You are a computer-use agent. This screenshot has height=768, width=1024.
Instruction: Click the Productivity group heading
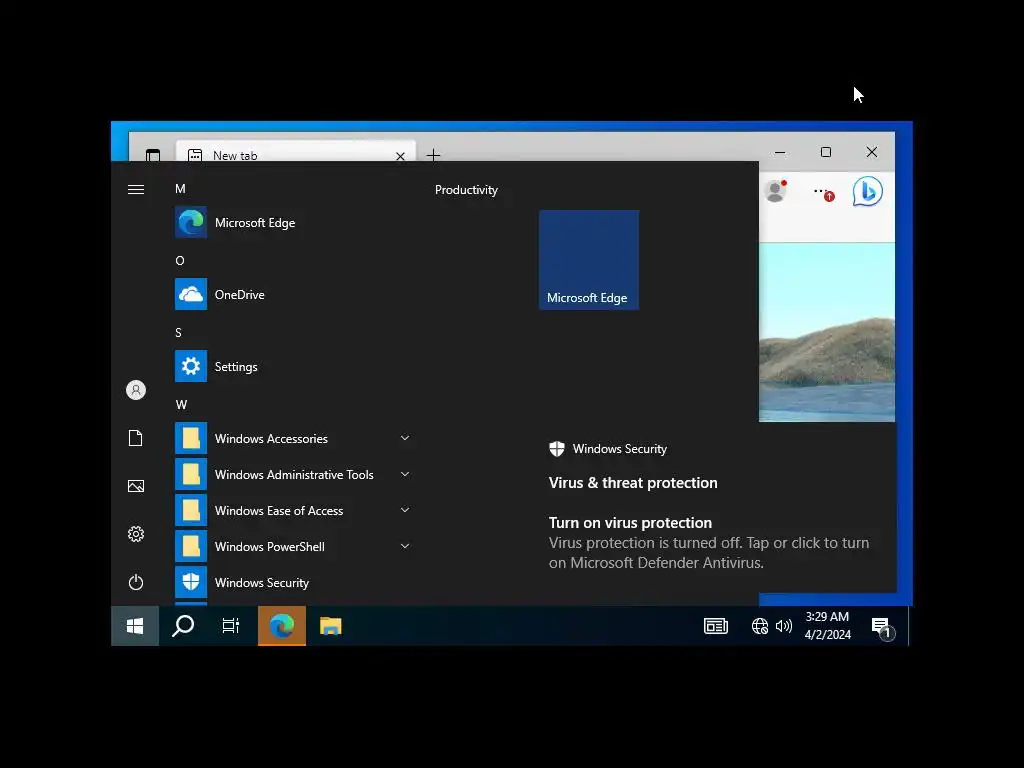466,190
